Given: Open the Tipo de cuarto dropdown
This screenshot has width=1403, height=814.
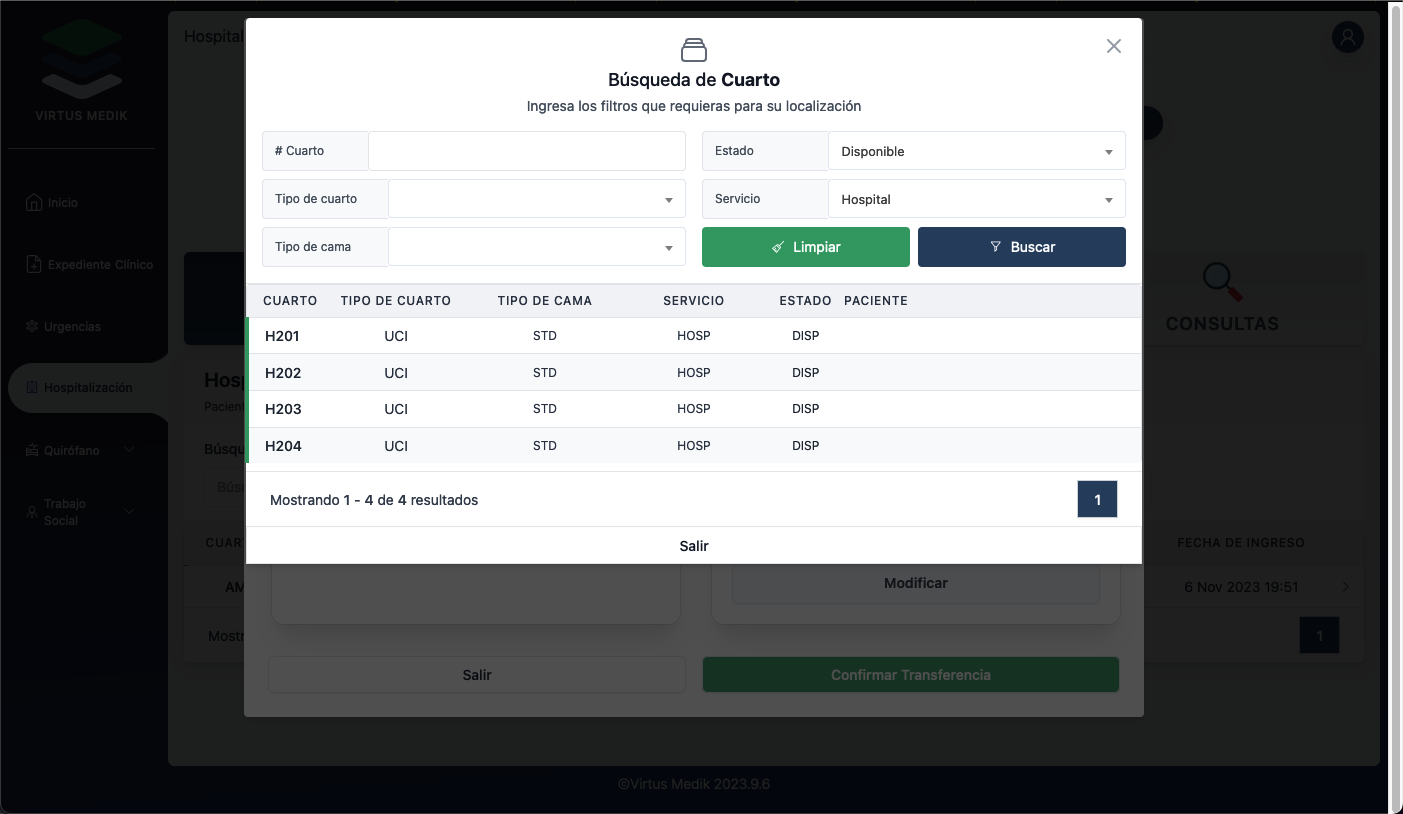Looking at the screenshot, I should tap(536, 199).
